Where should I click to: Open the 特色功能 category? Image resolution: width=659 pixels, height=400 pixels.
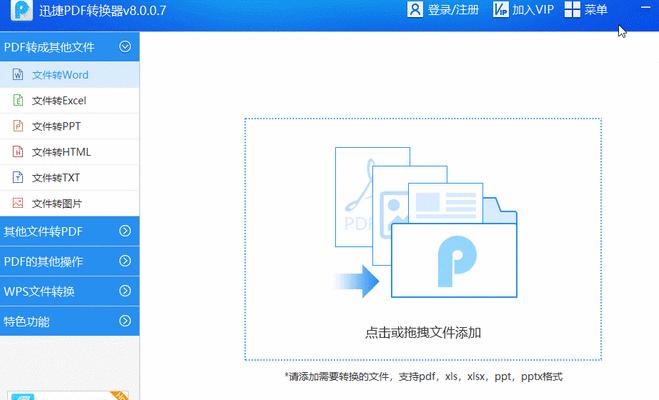pyautogui.click(x=69, y=321)
